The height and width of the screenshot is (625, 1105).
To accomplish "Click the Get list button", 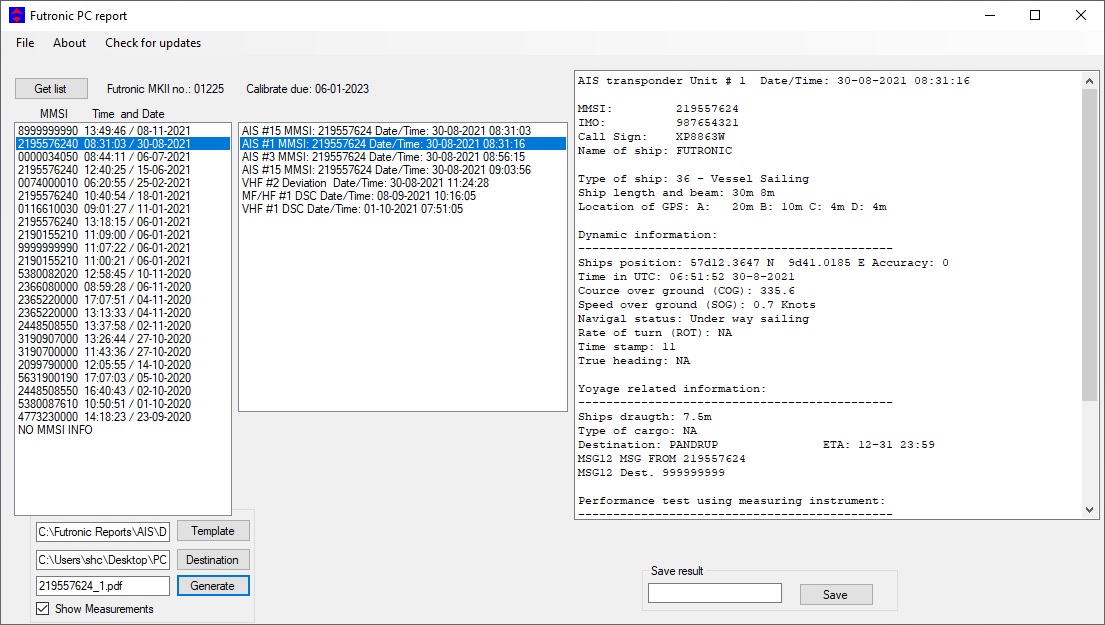I will pos(51,89).
